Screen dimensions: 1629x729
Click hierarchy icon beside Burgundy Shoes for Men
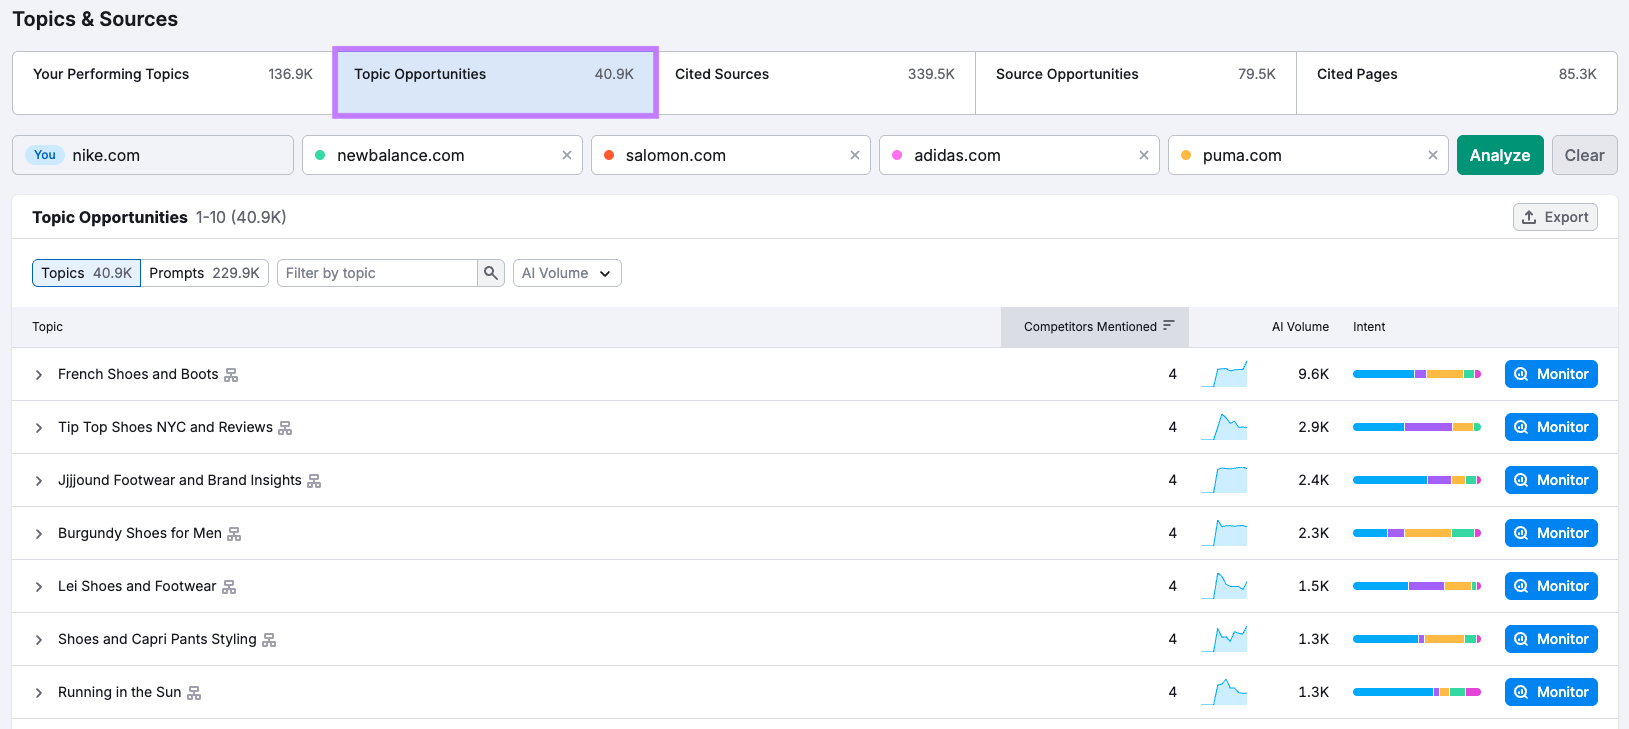(234, 534)
